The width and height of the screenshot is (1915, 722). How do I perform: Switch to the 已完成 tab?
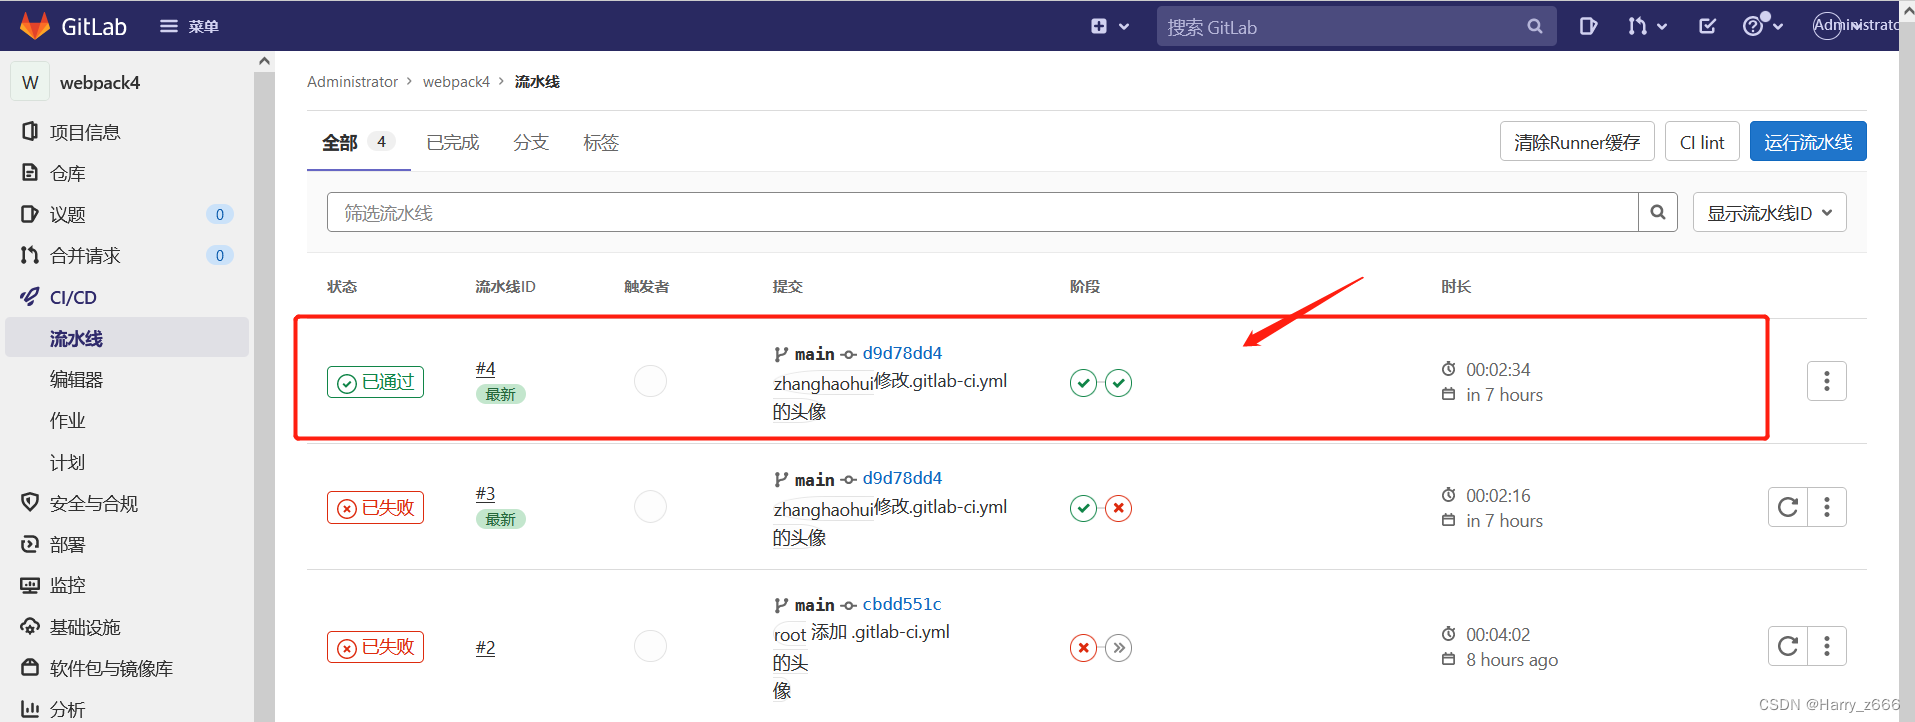[453, 142]
